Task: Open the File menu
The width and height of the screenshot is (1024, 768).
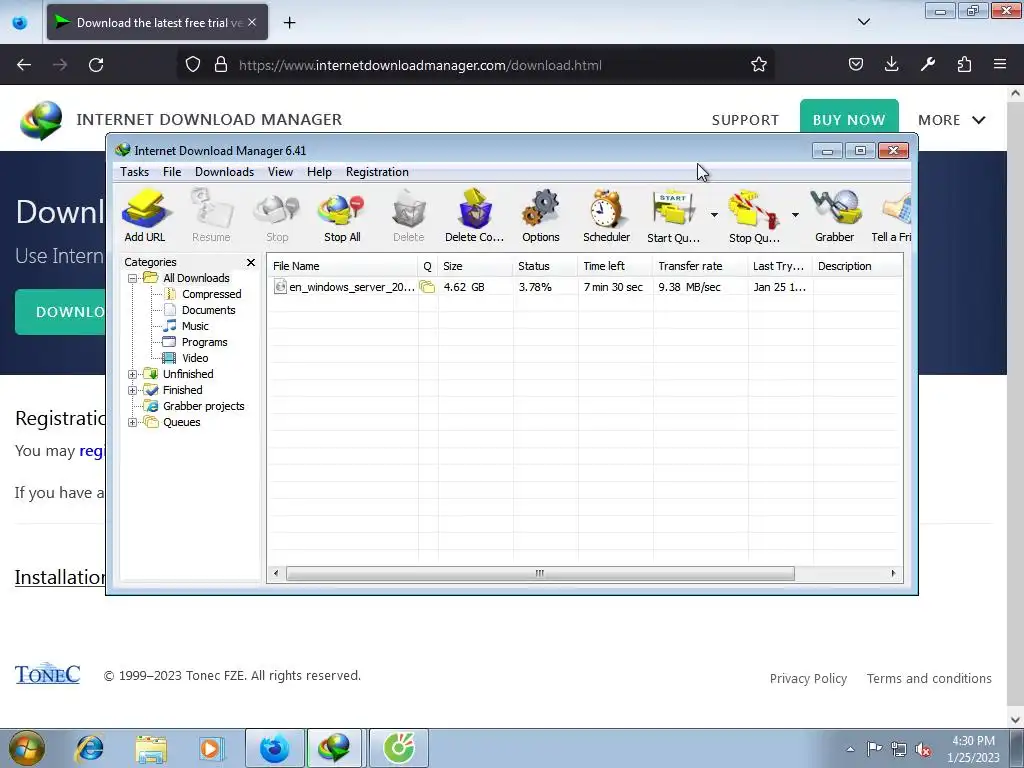Action: [172, 172]
